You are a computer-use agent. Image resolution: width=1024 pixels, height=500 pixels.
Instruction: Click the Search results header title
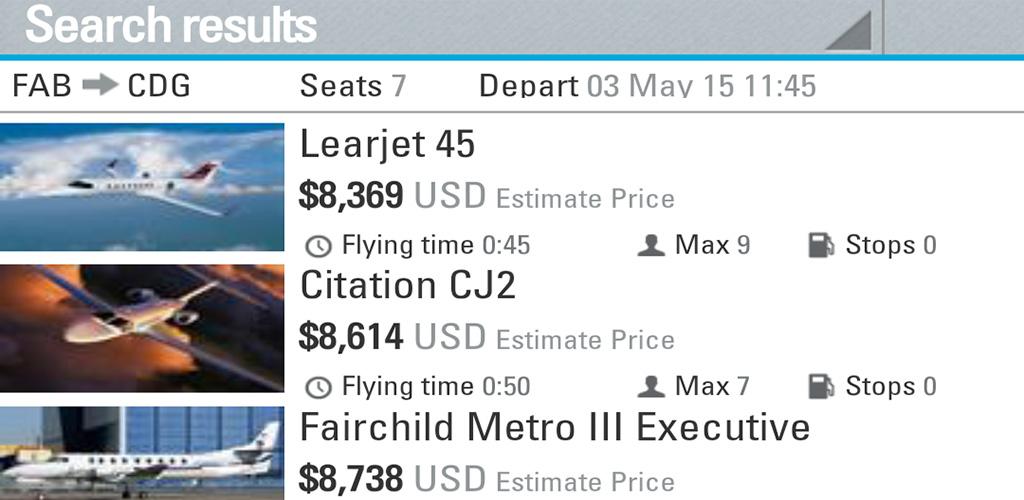tap(171, 26)
